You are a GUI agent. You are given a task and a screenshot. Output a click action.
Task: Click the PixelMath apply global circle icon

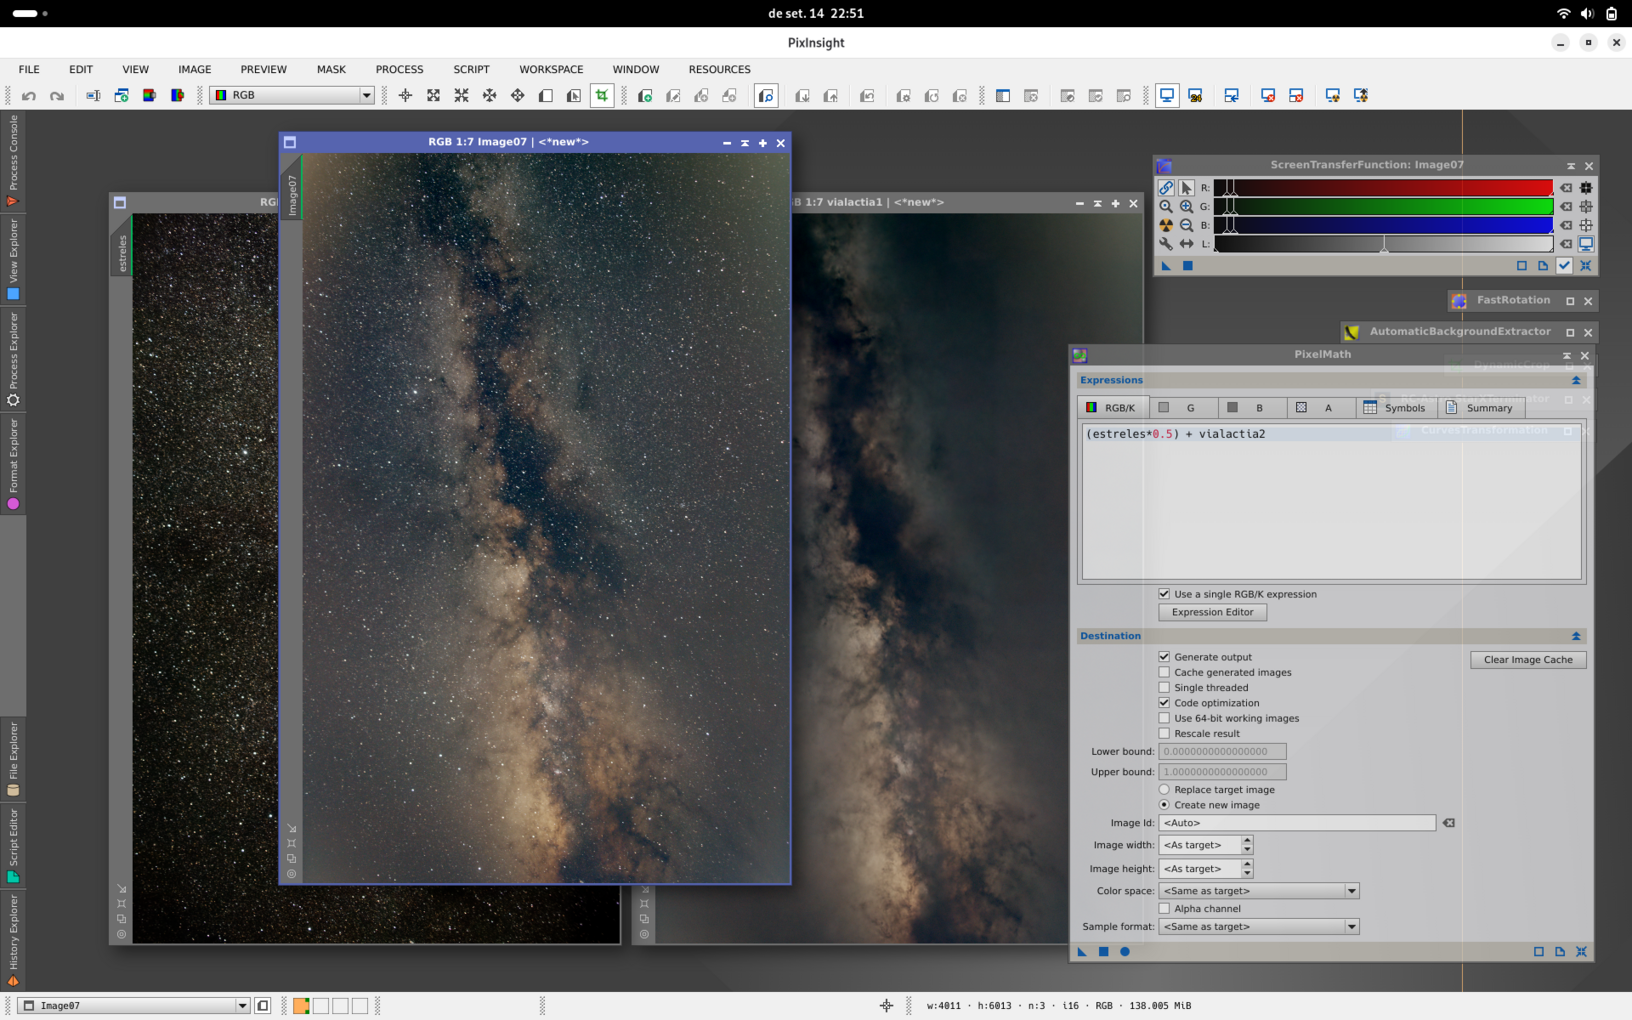1125,952
